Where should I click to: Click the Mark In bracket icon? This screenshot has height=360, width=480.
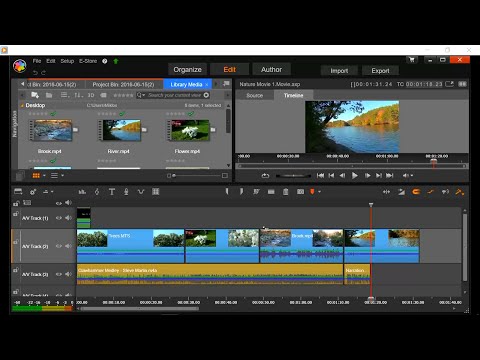(227, 191)
